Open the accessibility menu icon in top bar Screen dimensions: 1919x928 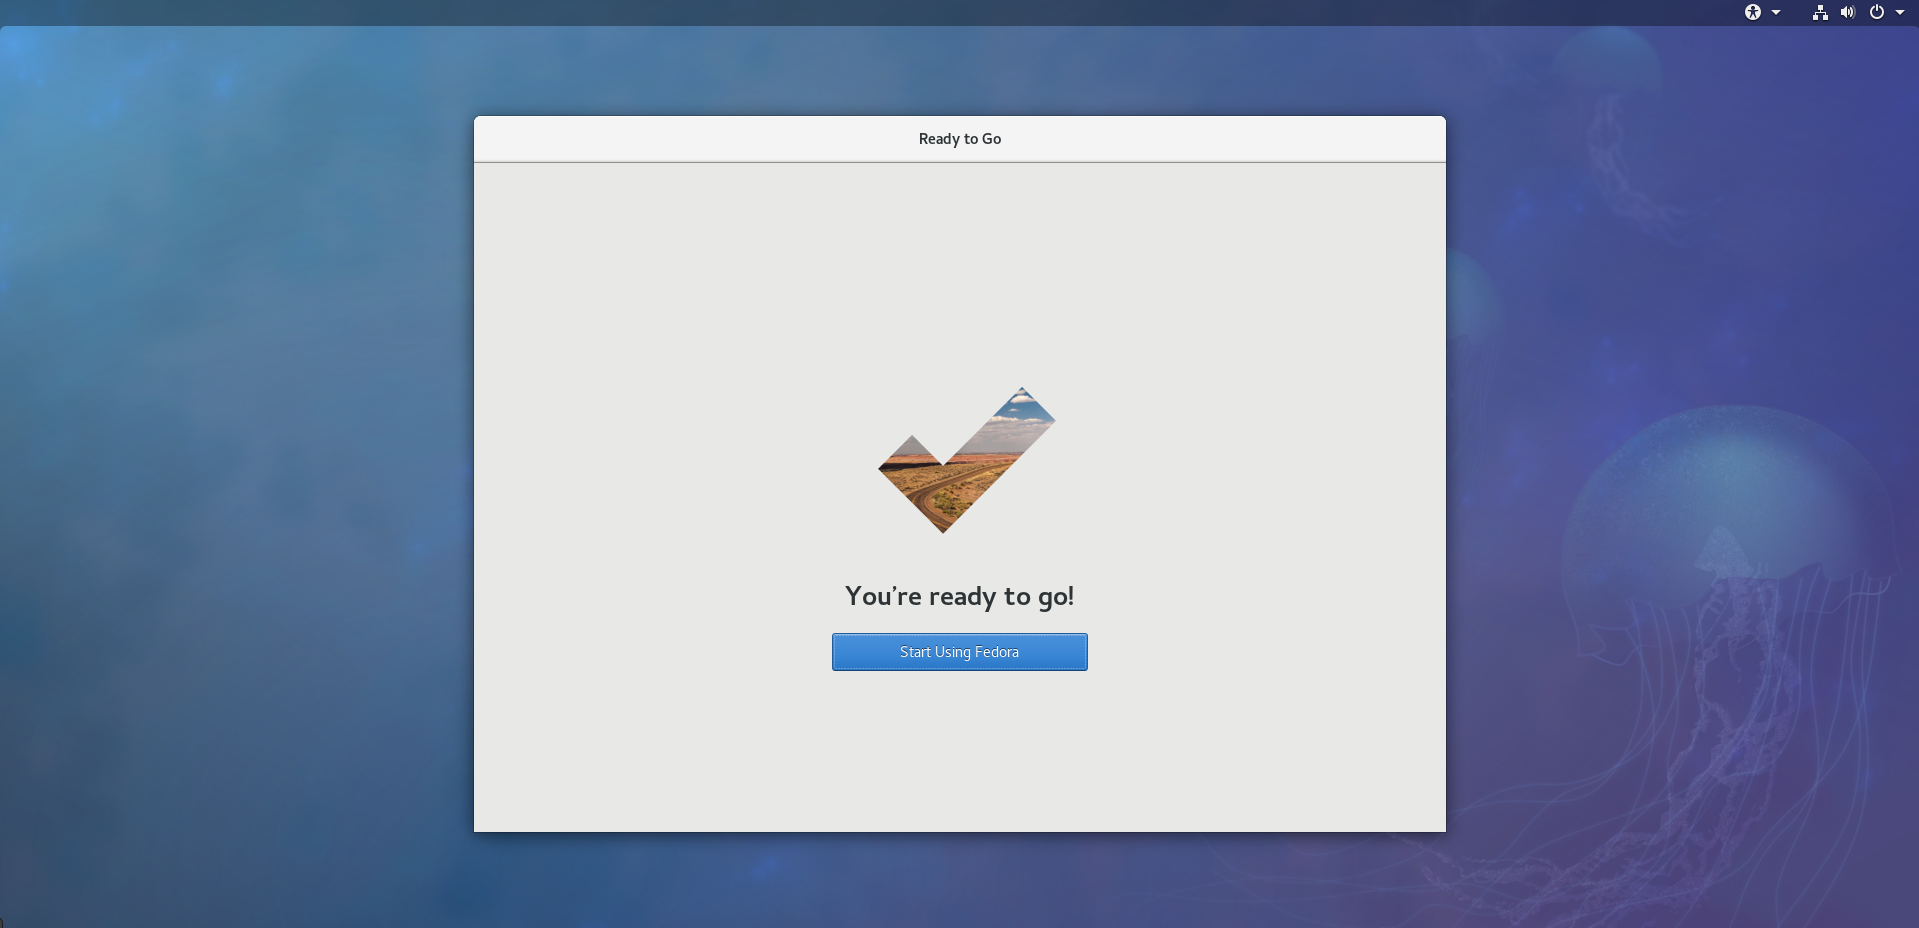tap(1752, 12)
